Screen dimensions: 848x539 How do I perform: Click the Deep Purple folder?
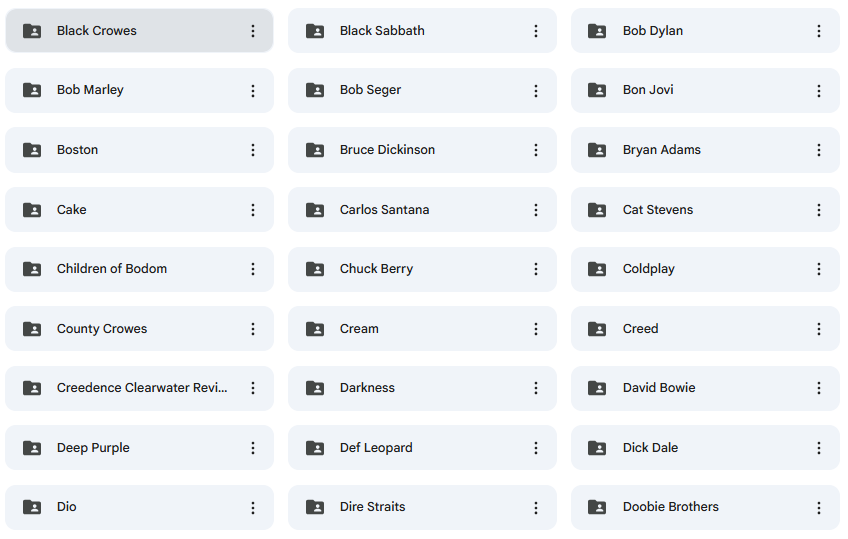point(140,448)
